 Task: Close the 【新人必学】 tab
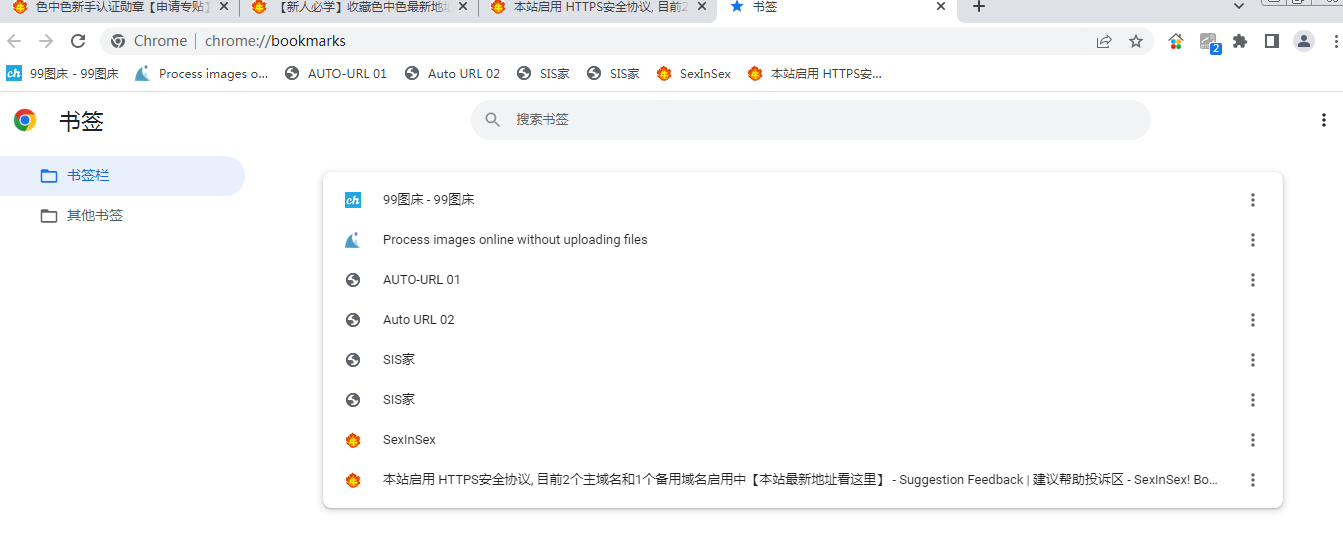462,6
